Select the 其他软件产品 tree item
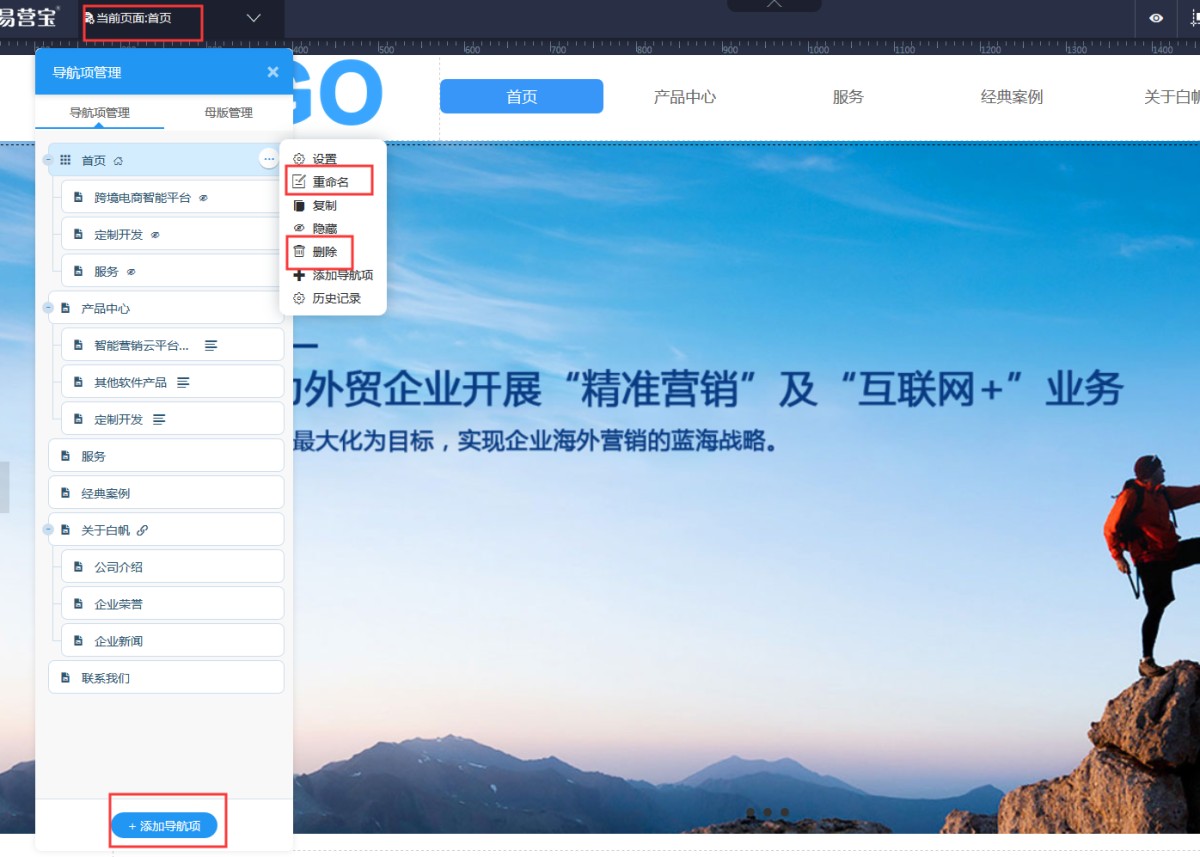This screenshot has height=857, width=1200. 173,382
